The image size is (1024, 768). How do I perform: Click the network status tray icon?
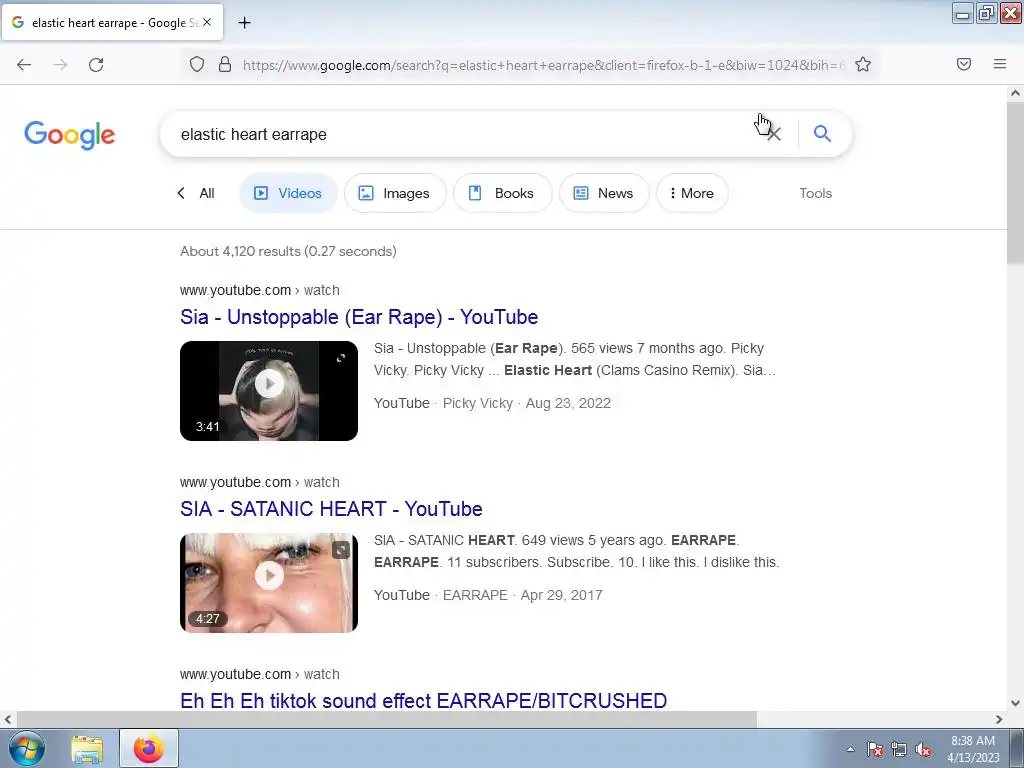coord(899,749)
